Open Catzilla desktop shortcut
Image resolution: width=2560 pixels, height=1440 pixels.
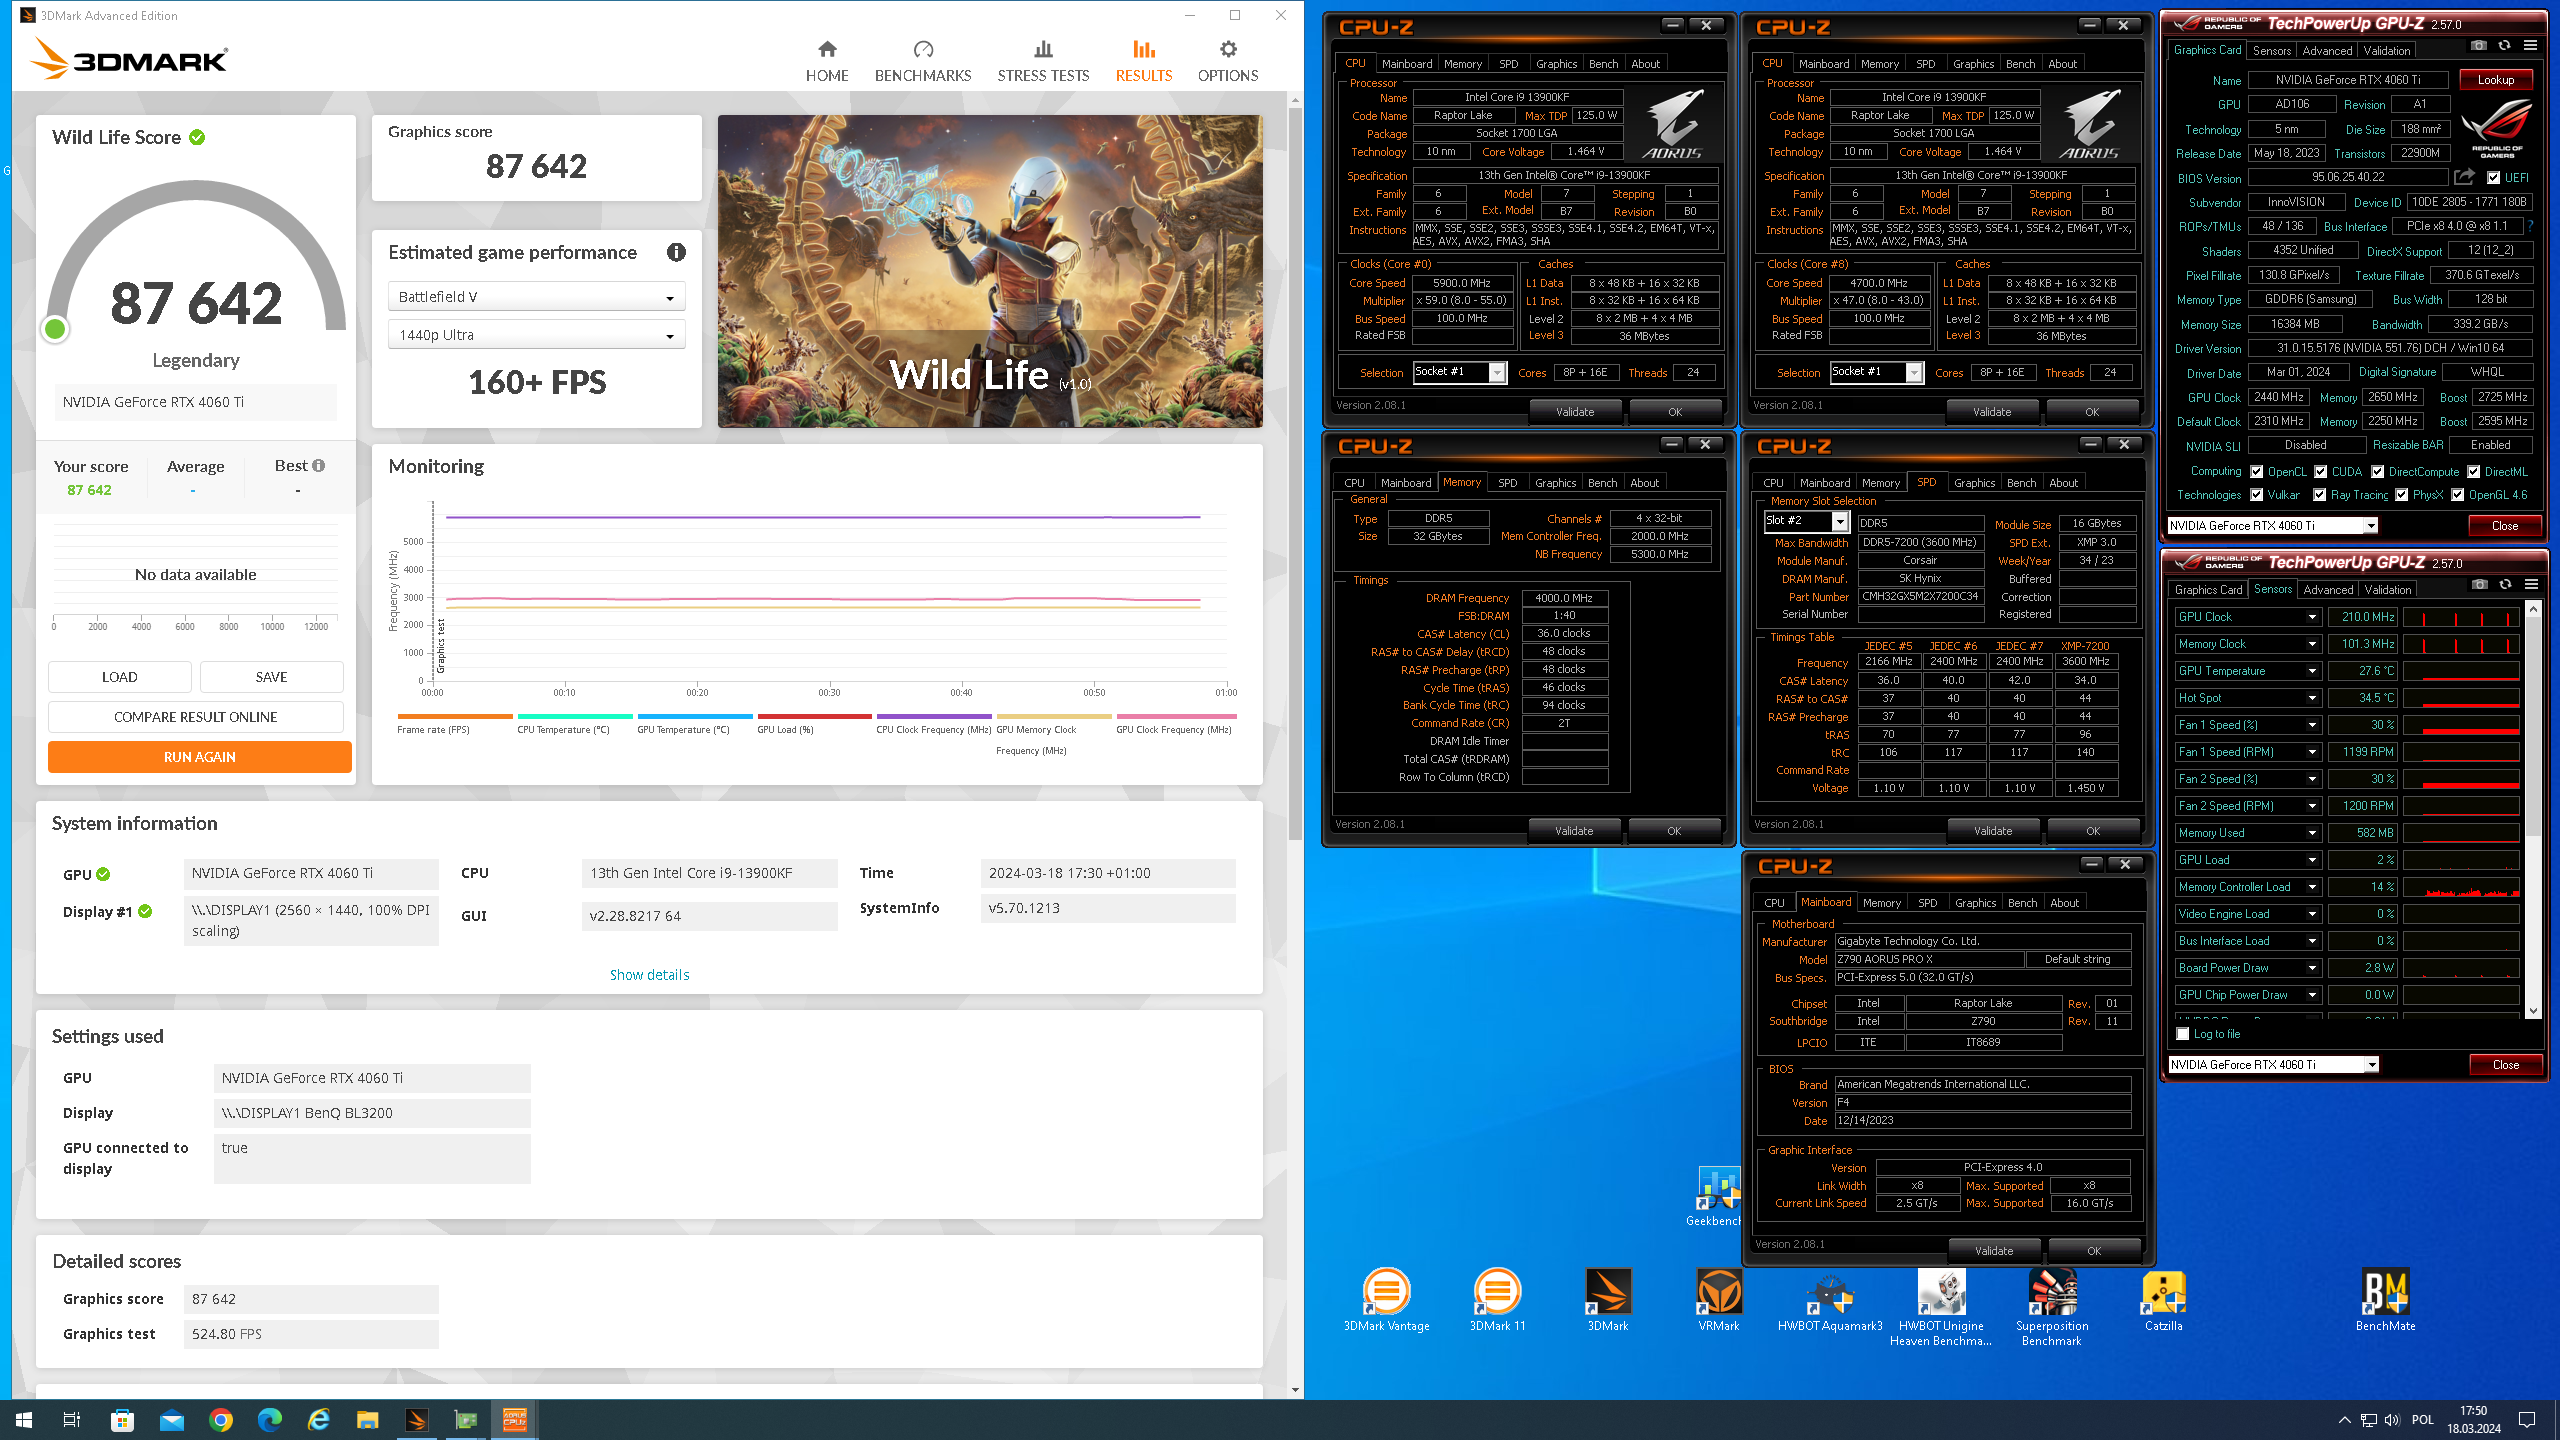[x=2163, y=1299]
